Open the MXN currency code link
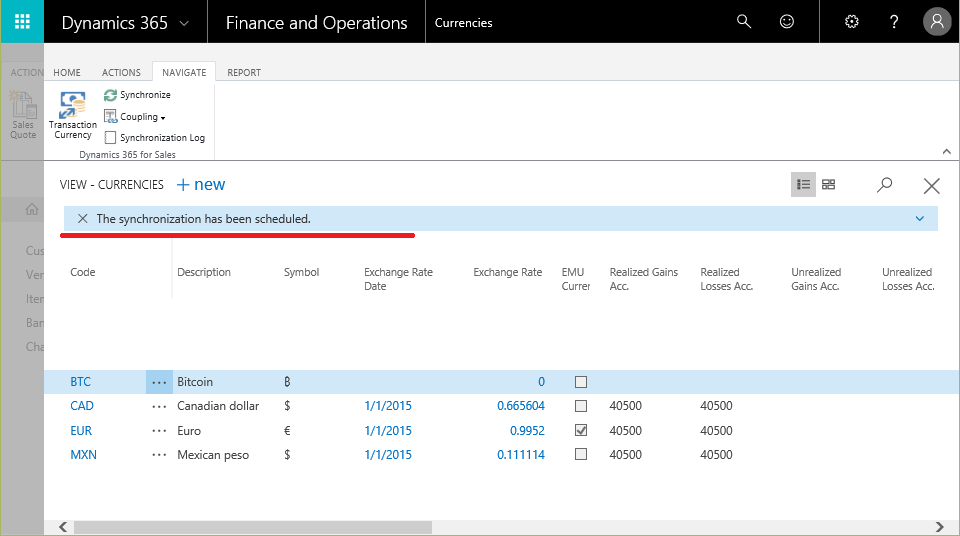Viewport: 960px width, 536px height. pyautogui.click(x=83, y=455)
